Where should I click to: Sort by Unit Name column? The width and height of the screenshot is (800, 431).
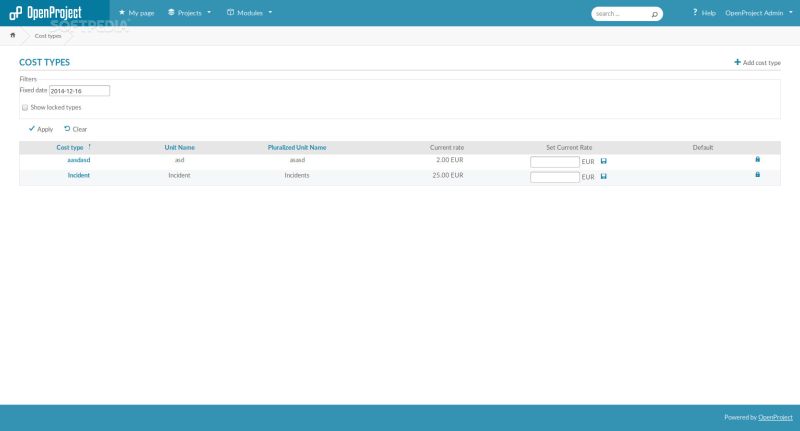(x=180, y=147)
